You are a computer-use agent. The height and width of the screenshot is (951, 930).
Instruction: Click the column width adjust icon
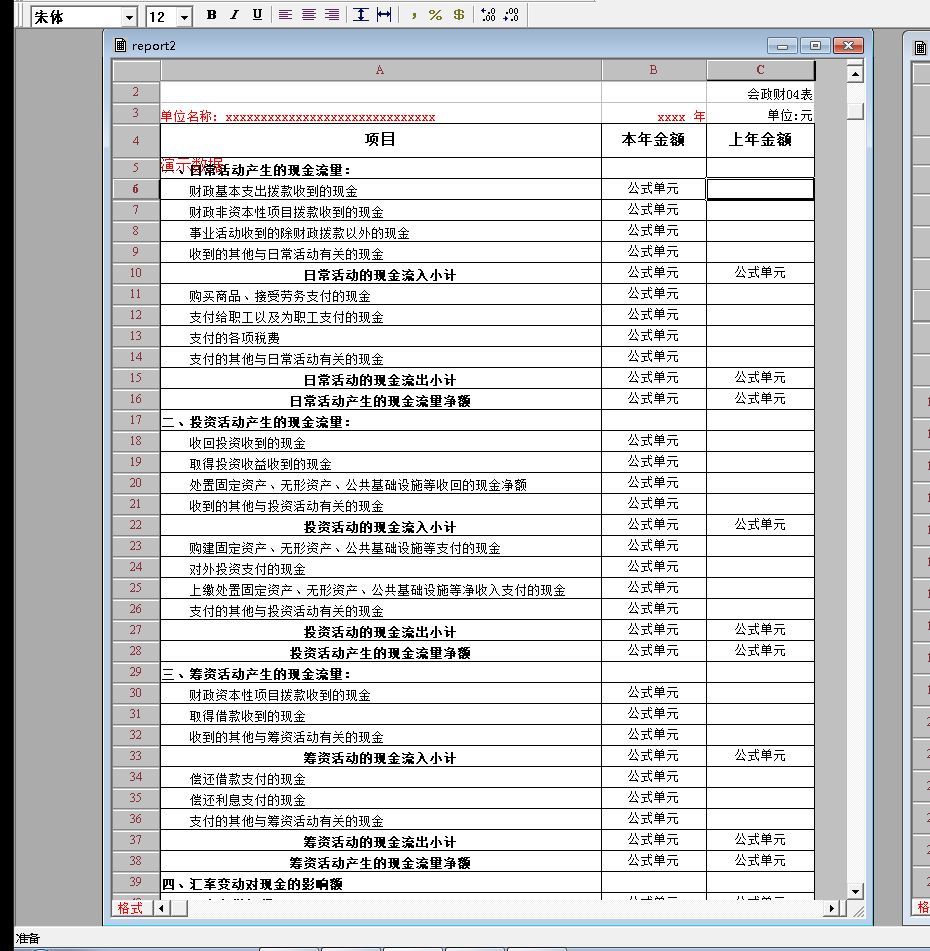coord(384,15)
